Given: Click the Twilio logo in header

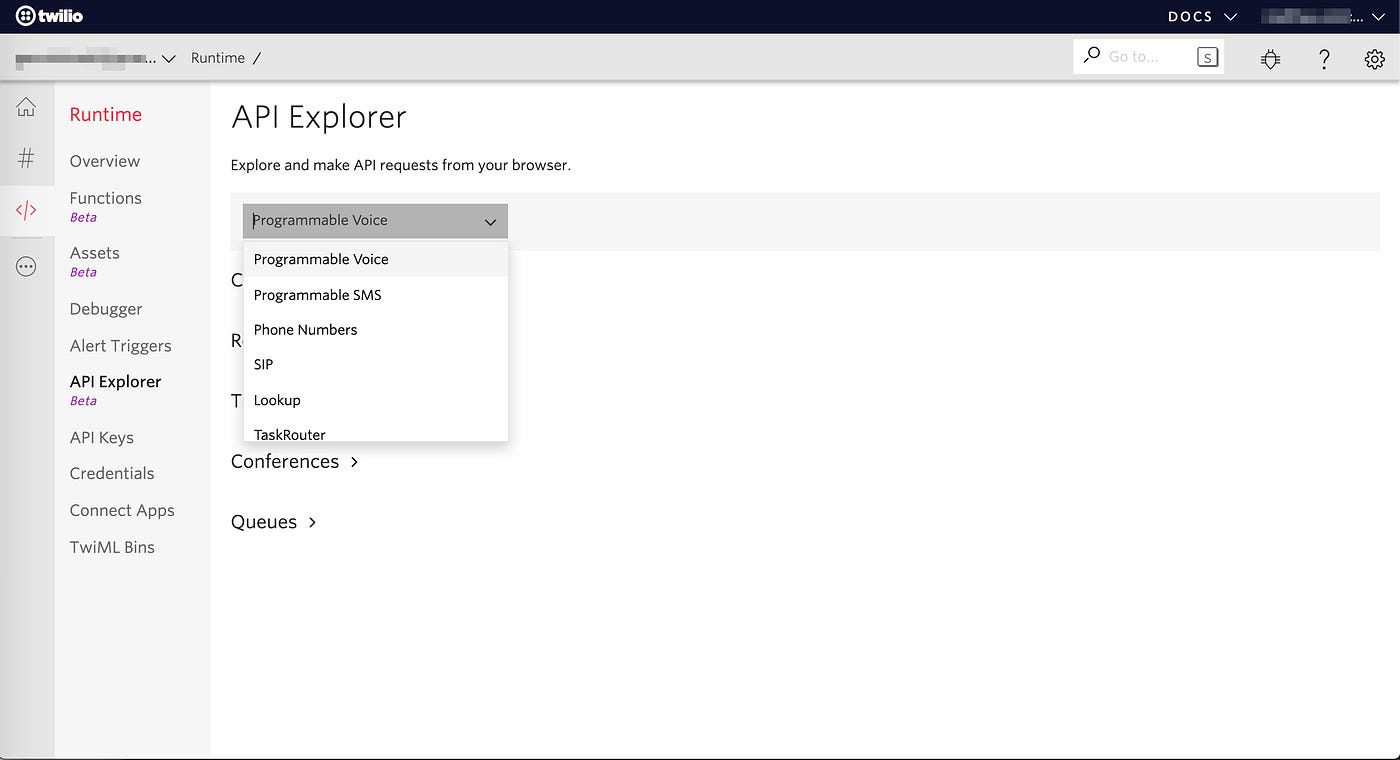Looking at the screenshot, I should click(x=49, y=16).
